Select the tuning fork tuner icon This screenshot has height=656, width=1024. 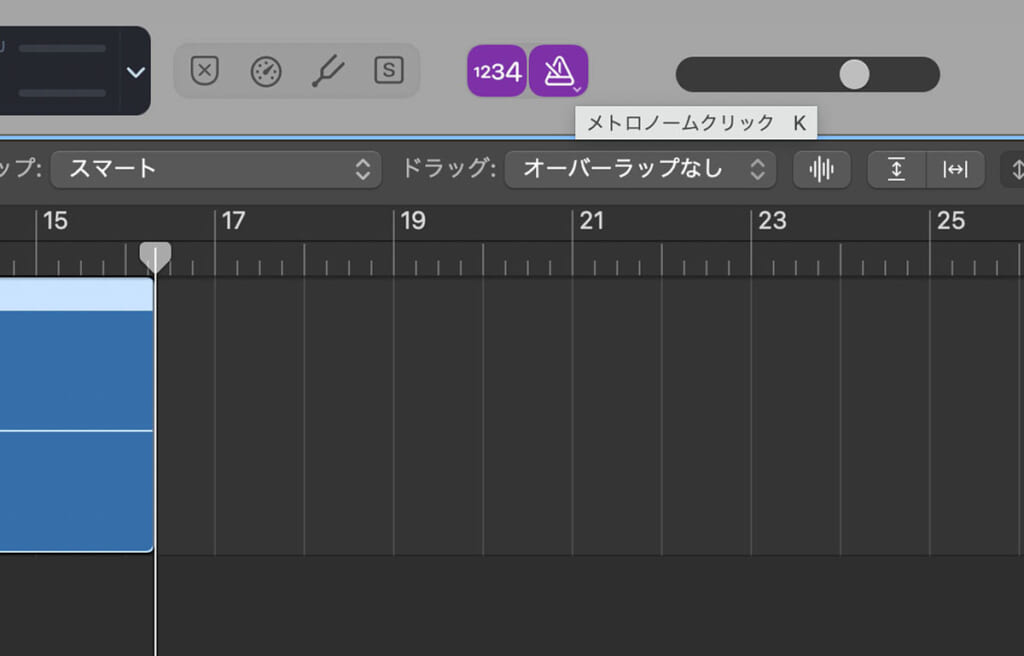(x=327, y=71)
